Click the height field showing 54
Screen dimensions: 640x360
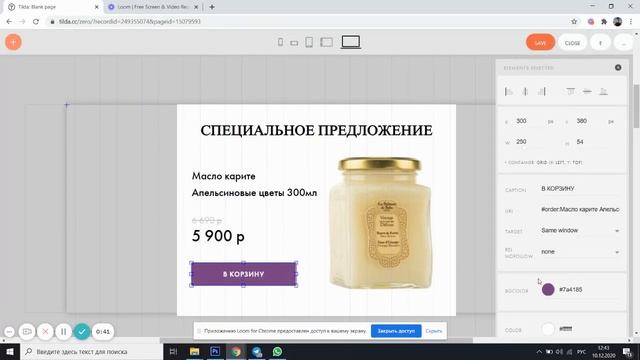point(590,142)
